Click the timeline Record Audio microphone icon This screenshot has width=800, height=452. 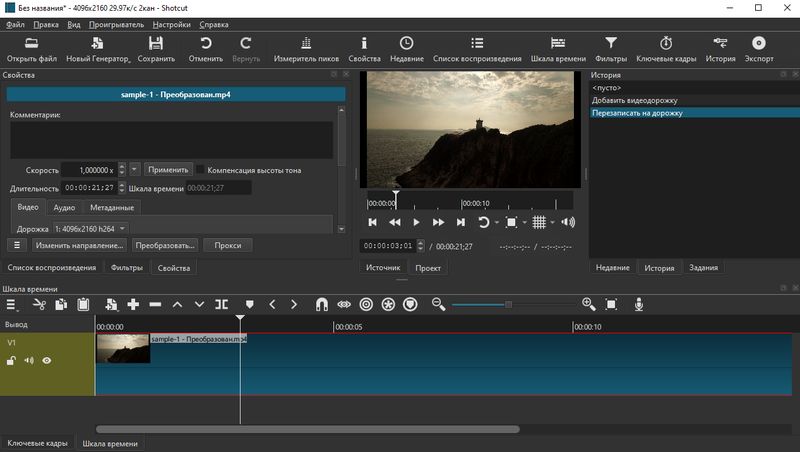[637, 304]
